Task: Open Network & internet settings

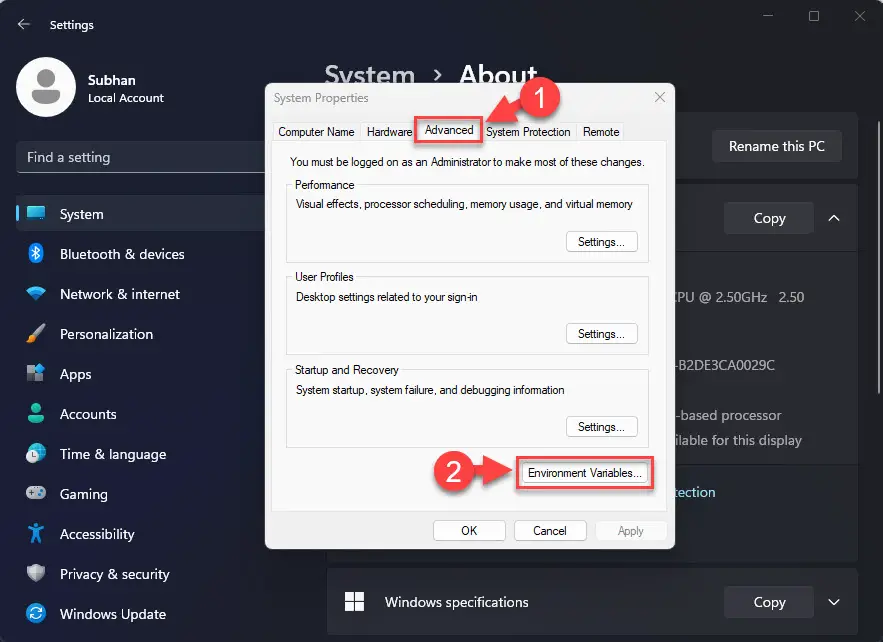Action: click(118, 294)
